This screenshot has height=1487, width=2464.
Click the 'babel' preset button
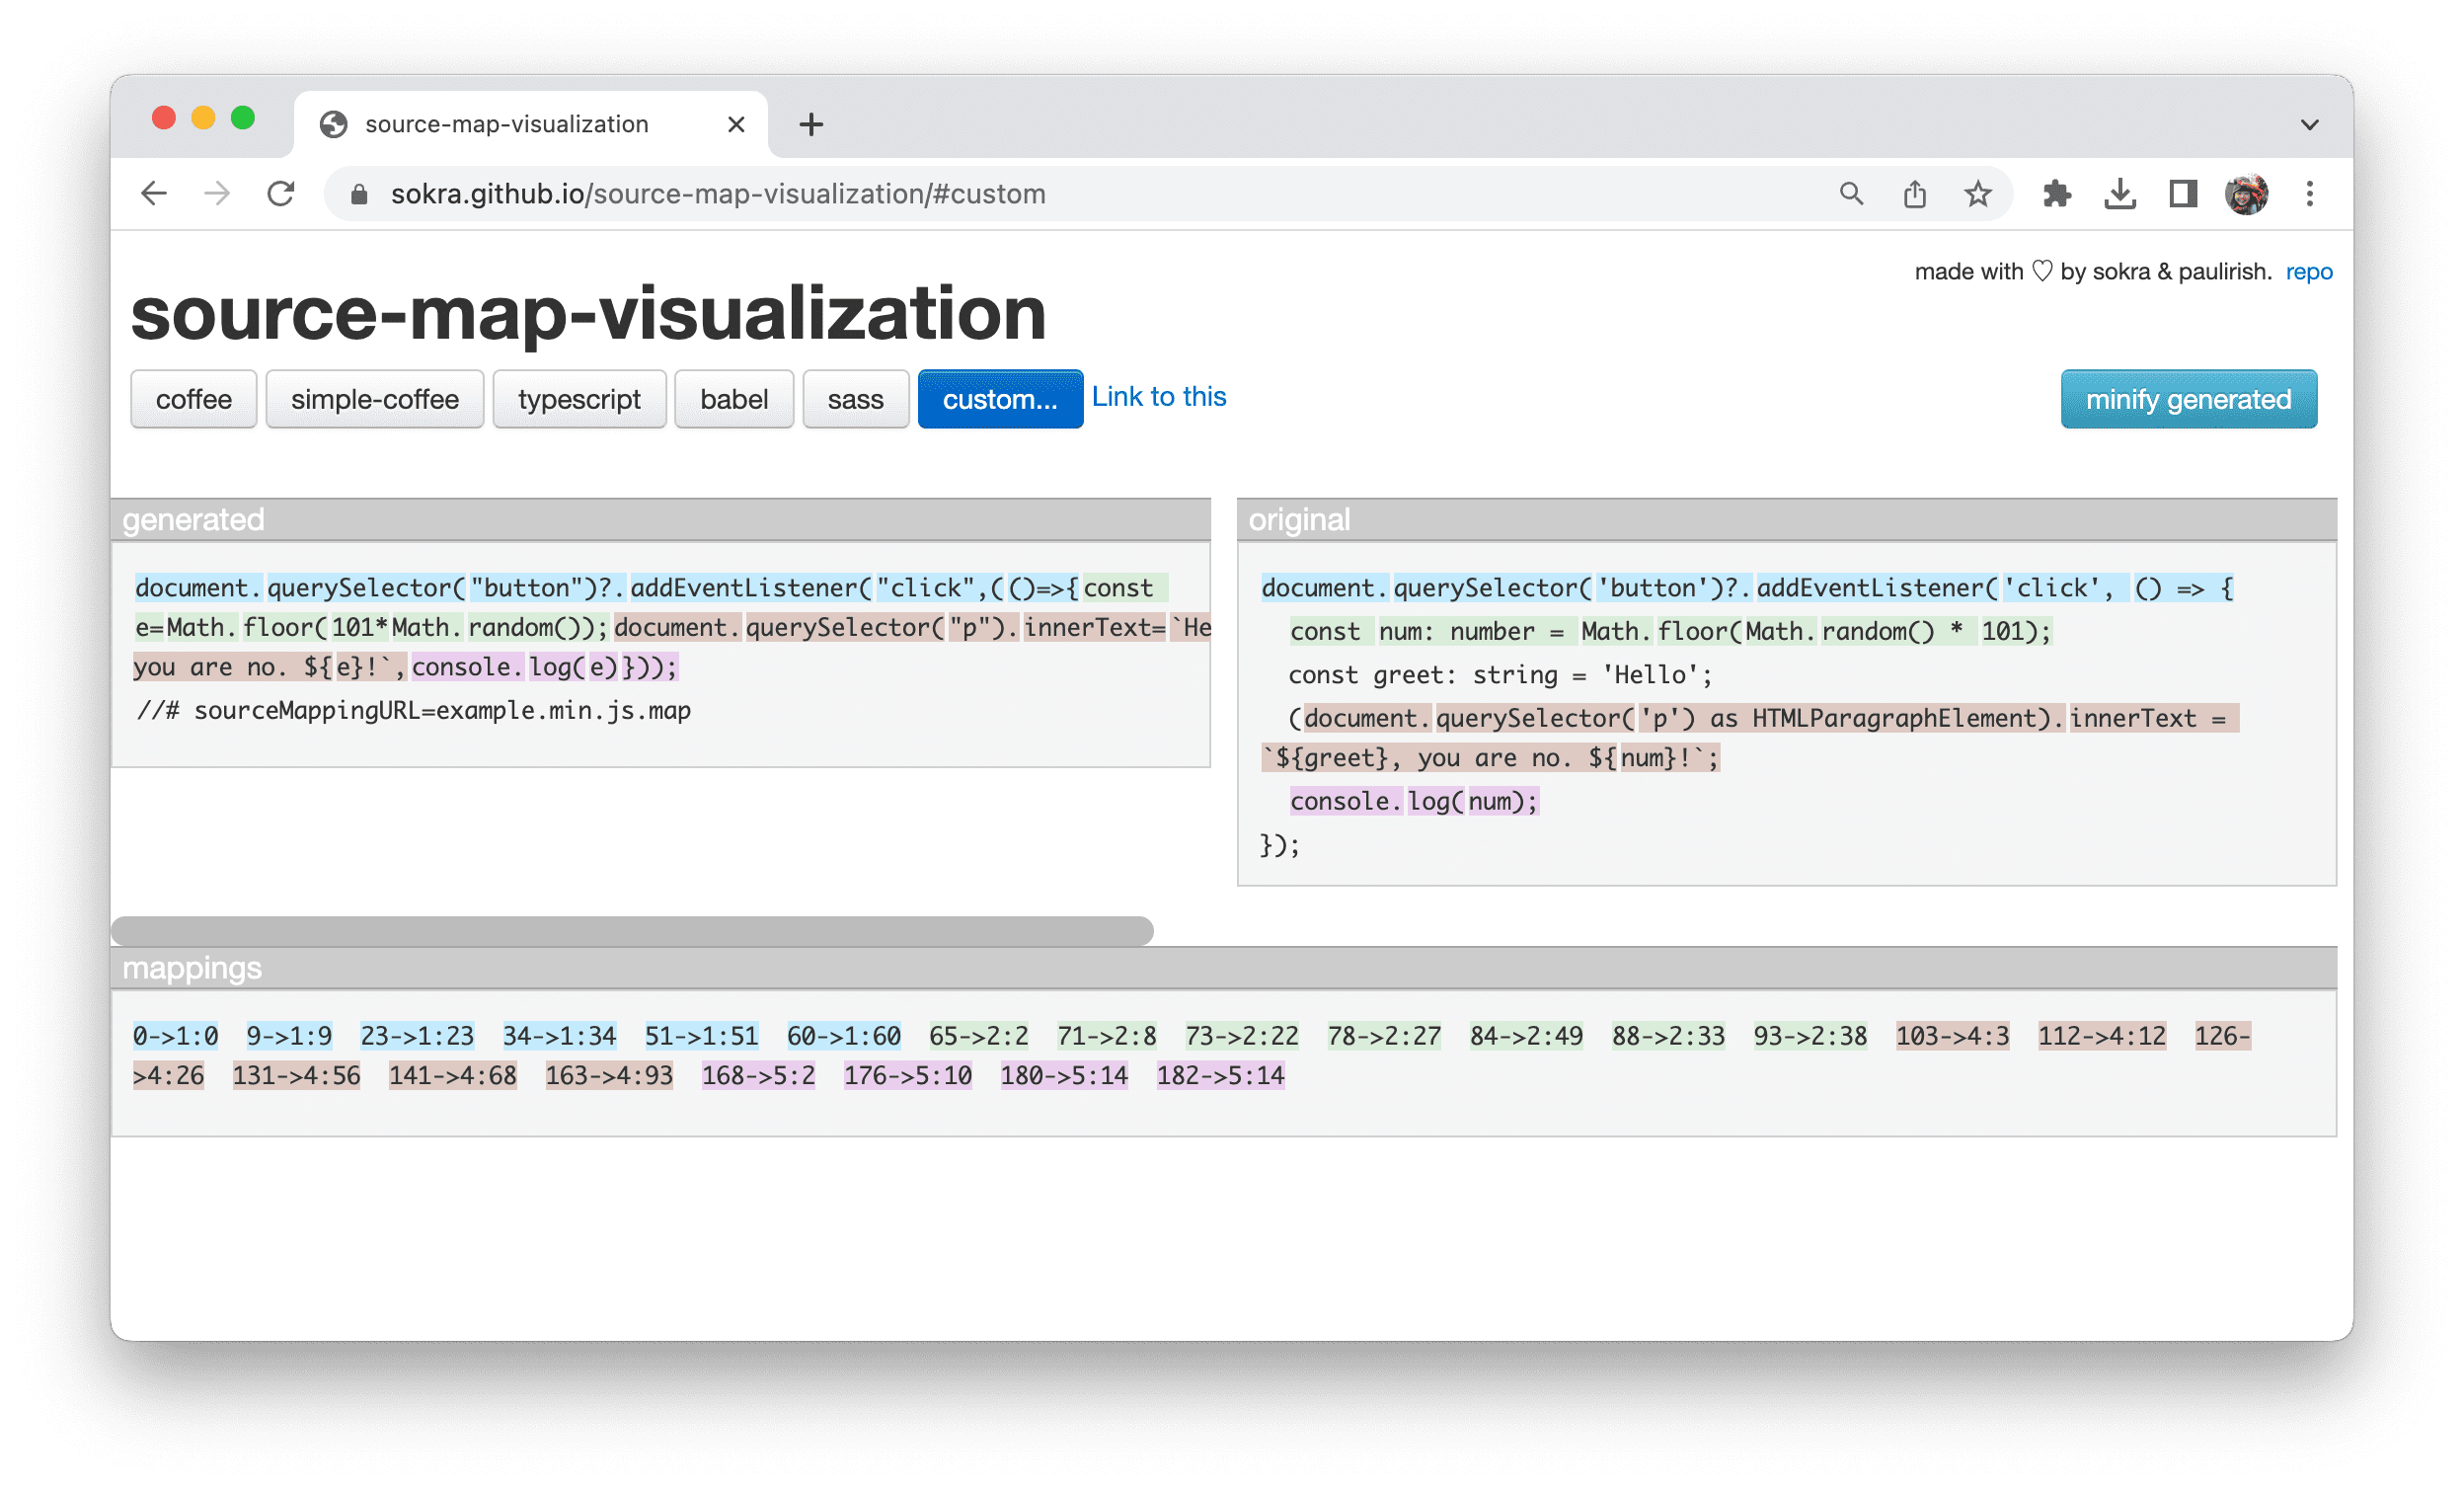pyautogui.click(x=732, y=398)
